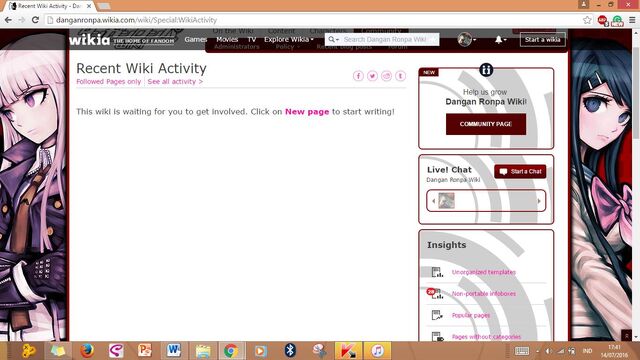Click the Unorganized templates icon
640x360 pixels.
[437, 272]
